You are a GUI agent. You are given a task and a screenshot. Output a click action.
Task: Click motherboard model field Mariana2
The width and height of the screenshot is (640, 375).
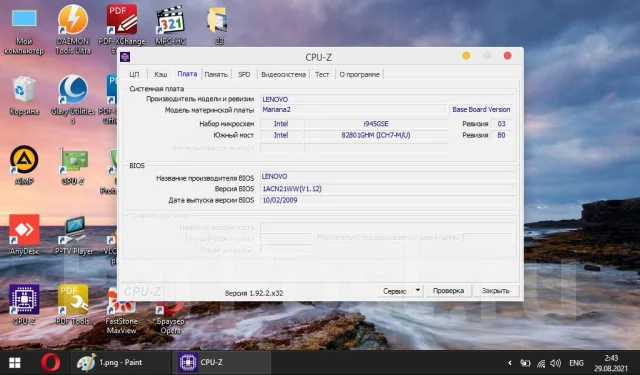click(353, 109)
